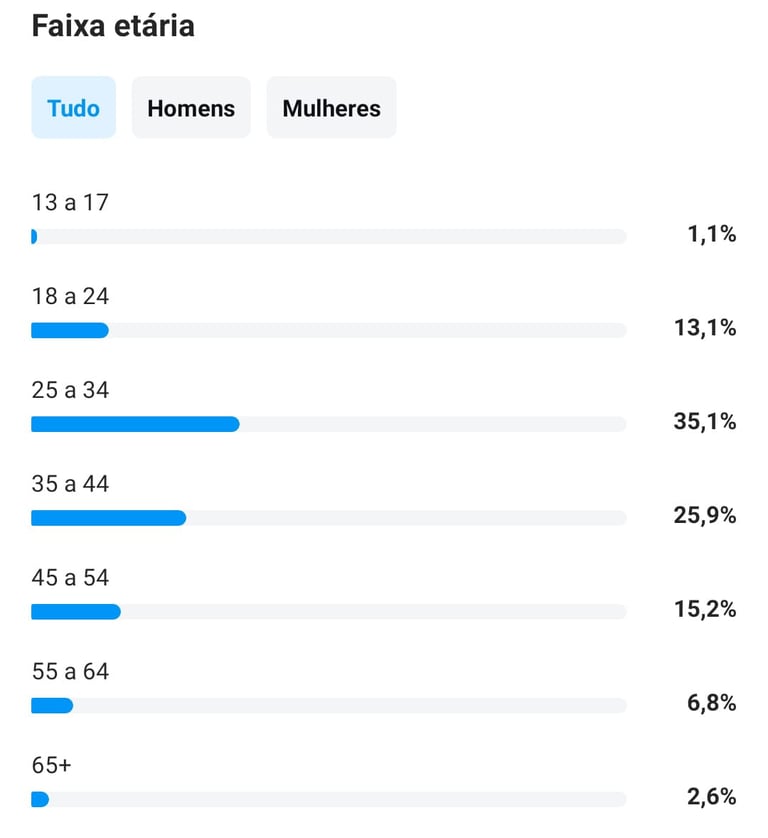Select the 13 a 17 age label
Viewport: 768px width, 838px height.
click(70, 203)
